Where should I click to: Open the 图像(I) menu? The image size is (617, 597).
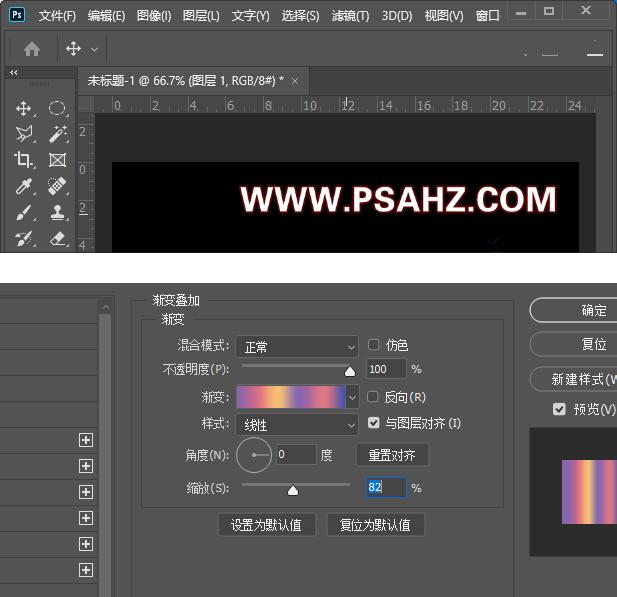[154, 16]
